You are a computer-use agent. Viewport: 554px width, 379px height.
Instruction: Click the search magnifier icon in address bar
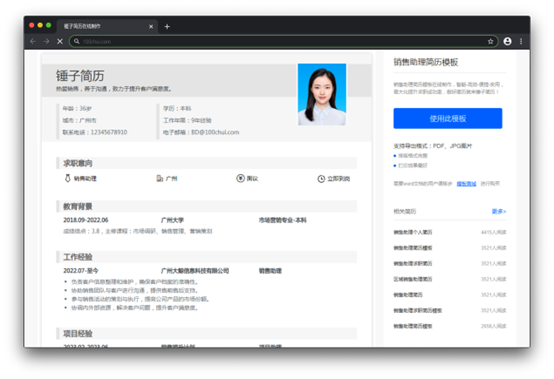(76, 41)
